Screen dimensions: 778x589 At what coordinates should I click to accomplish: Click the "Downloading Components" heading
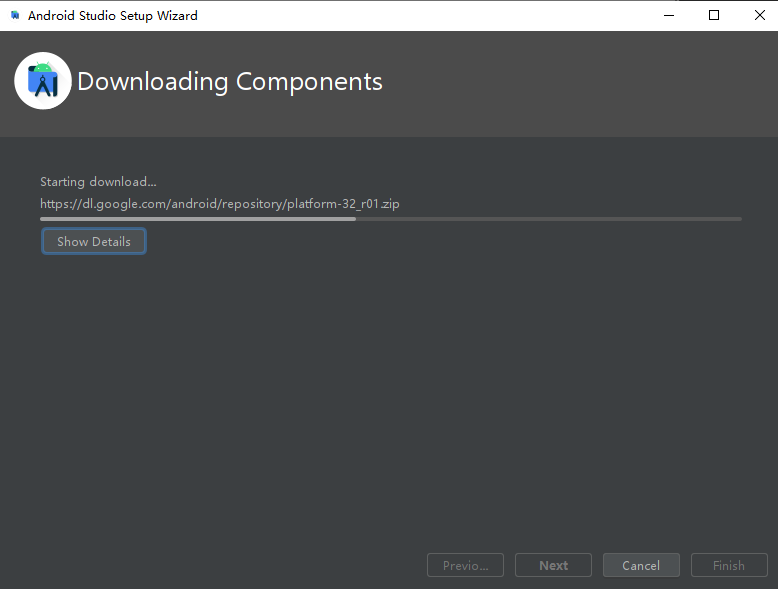230,82
